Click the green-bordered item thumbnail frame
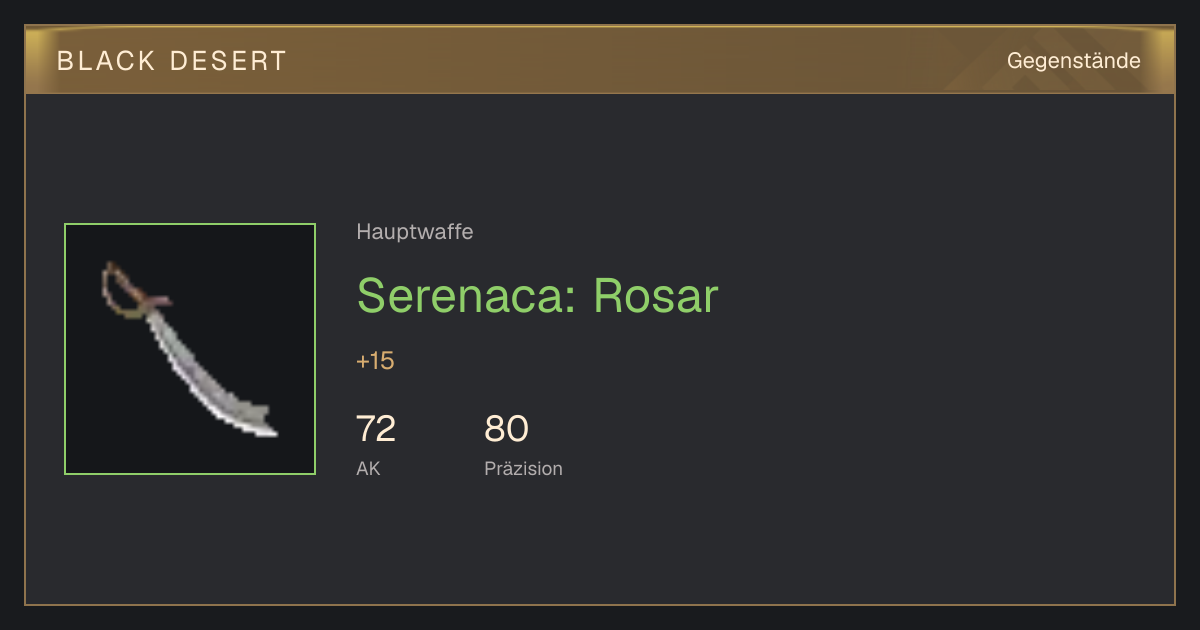Viewport: 1200px width, 630px height. [190, 349]
